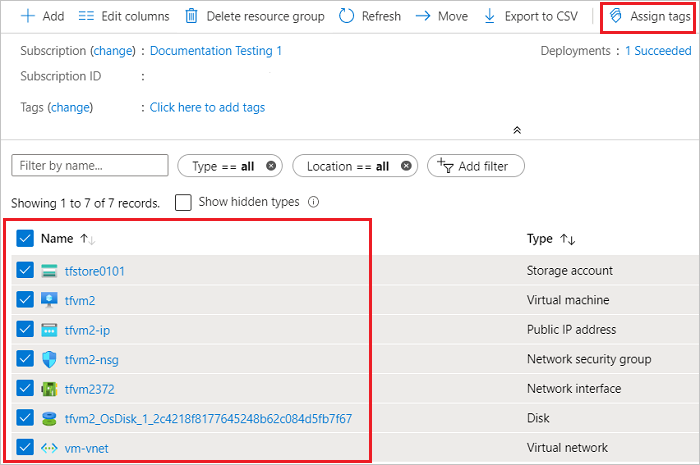This screenshot has width=700, height=465.
Task: Click the Public IP address type cell
Action: 571,329
